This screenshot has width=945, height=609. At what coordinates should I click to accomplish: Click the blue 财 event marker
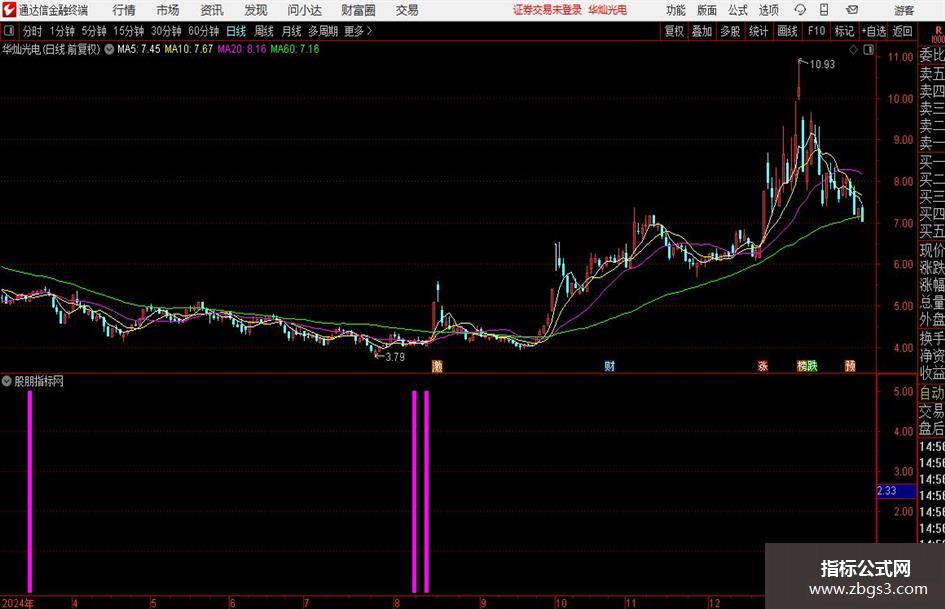(x=609, y=365)
